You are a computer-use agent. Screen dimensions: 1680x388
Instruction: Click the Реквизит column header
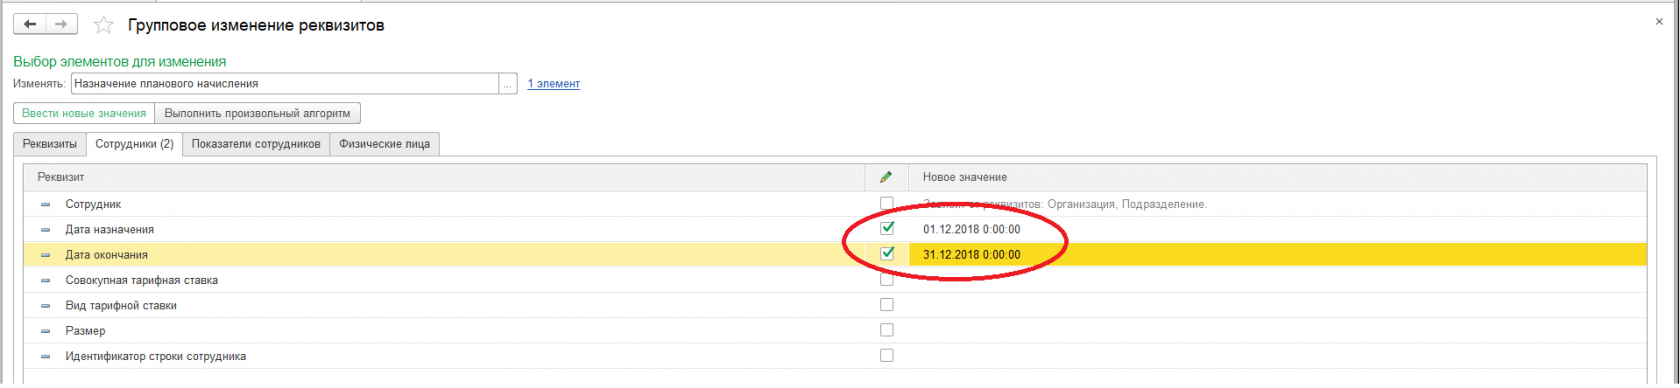tap(445, 177)
